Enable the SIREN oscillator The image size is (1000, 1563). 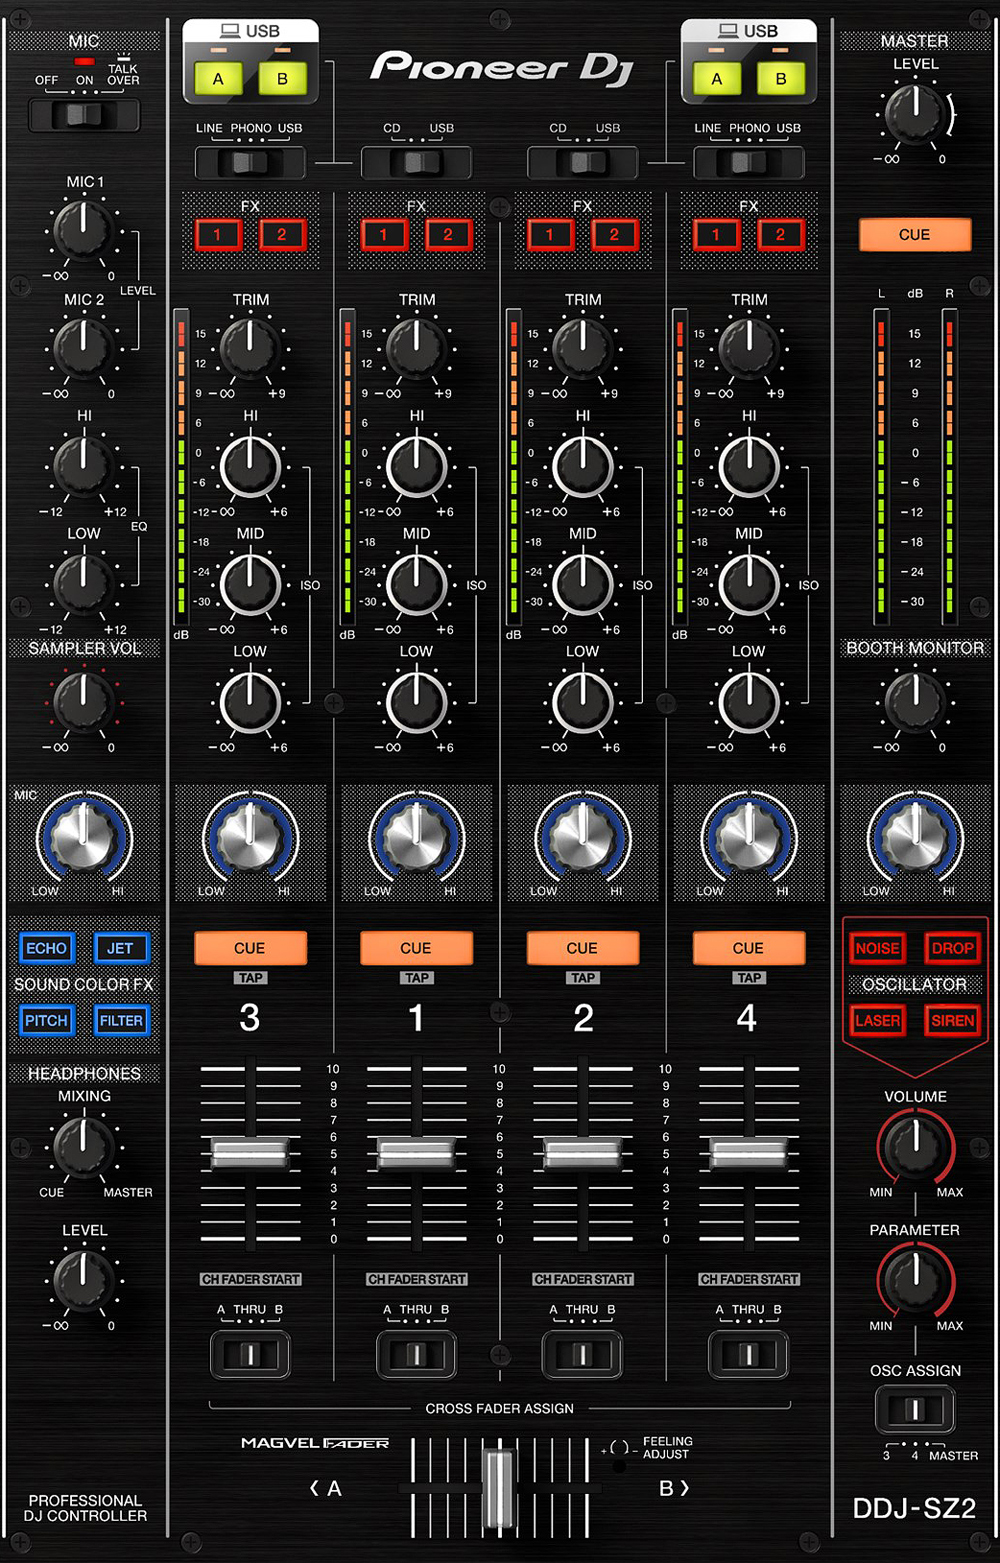[x=952, y=1020]
